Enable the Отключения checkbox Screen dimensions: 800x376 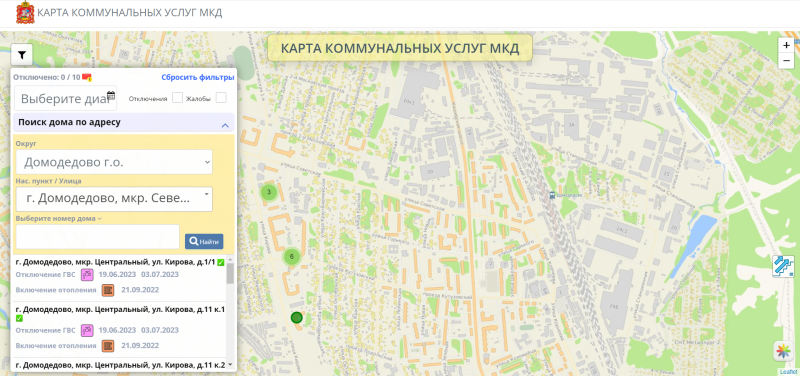tap(177, 98)
